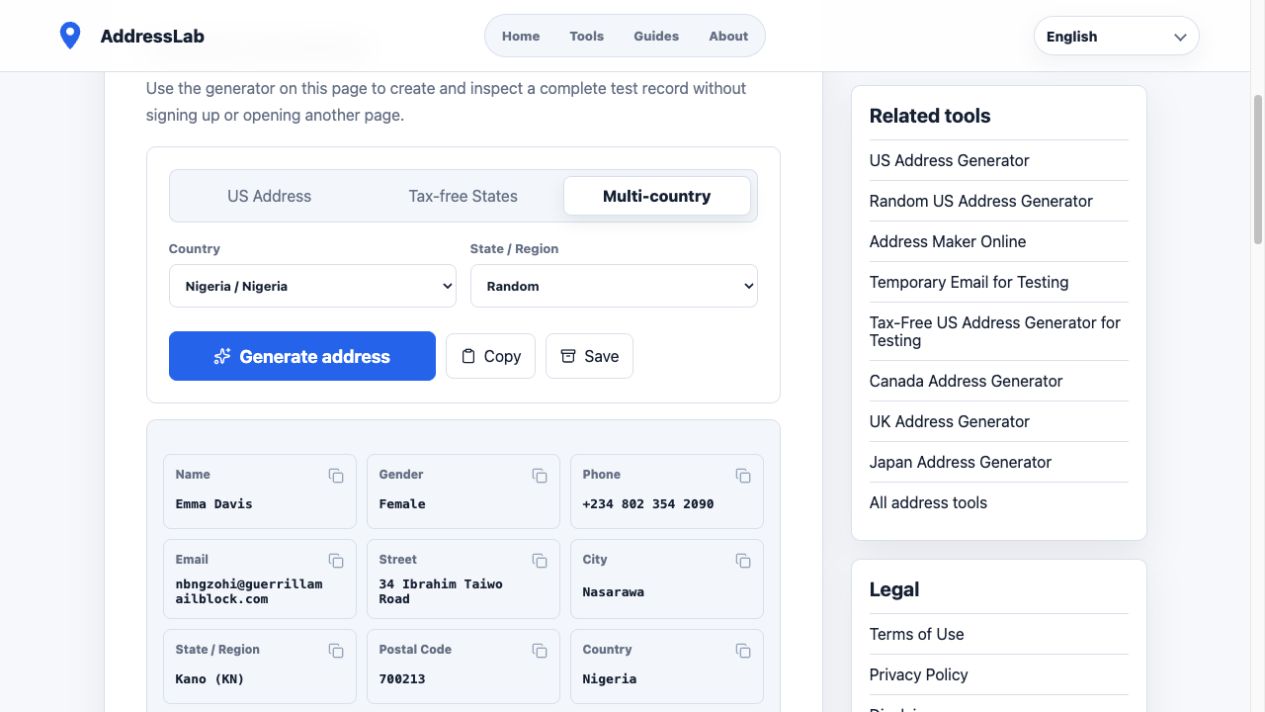
Task: Open Random US Address Generator link
Action: (981, 201)
